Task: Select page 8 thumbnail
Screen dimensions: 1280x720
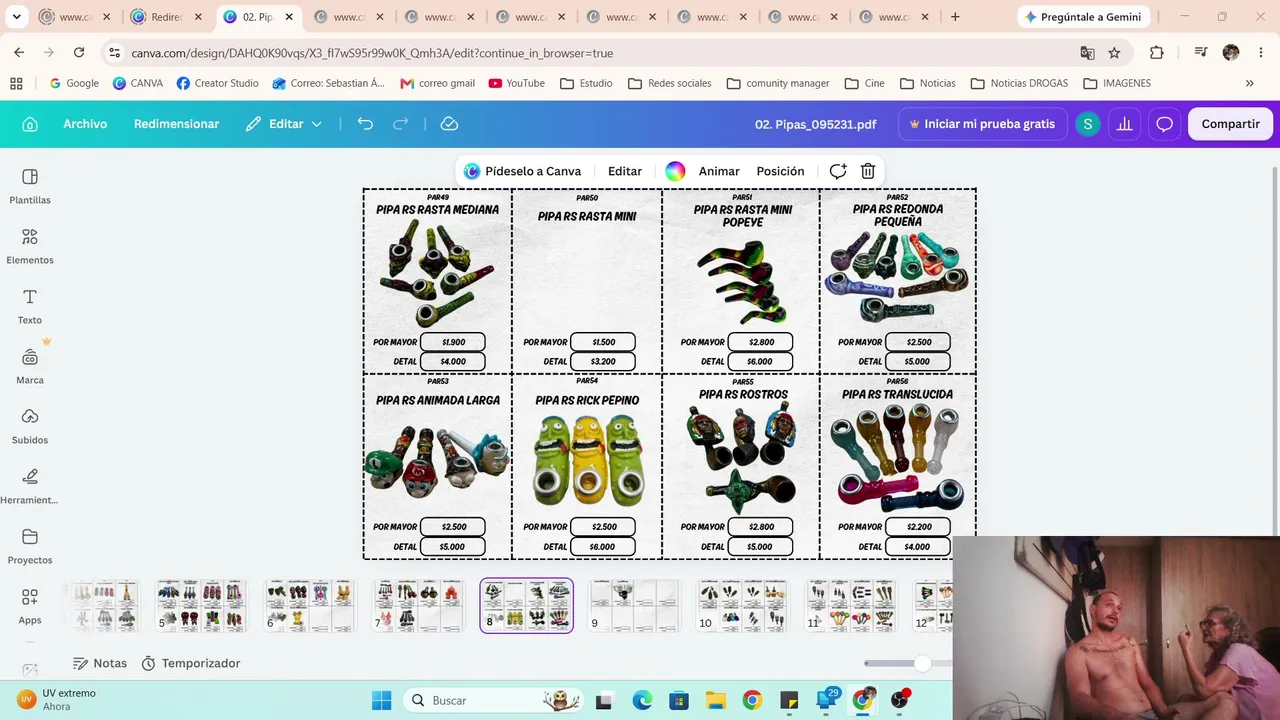Action: [x=527, y=606]
